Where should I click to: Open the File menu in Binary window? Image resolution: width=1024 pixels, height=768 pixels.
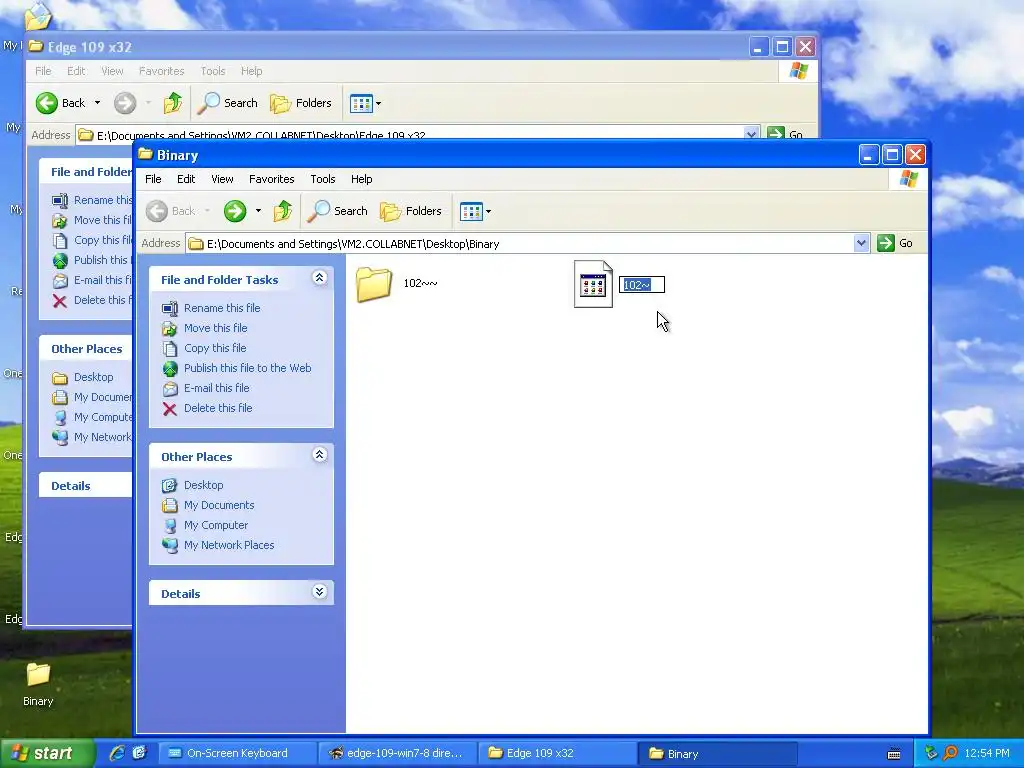[153, 179]
